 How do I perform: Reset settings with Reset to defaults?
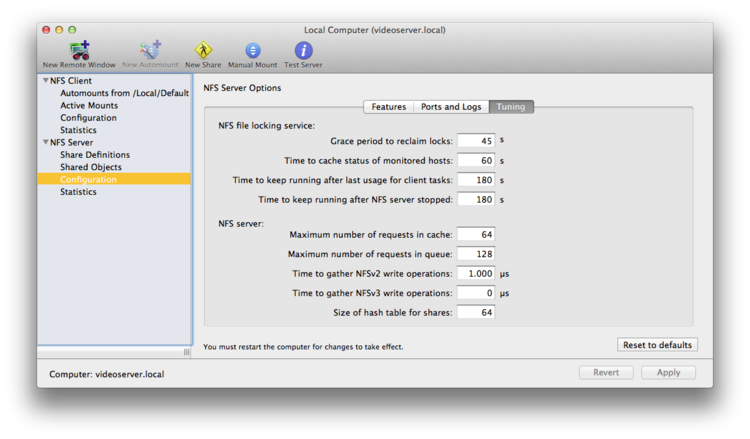click(657, 345)
